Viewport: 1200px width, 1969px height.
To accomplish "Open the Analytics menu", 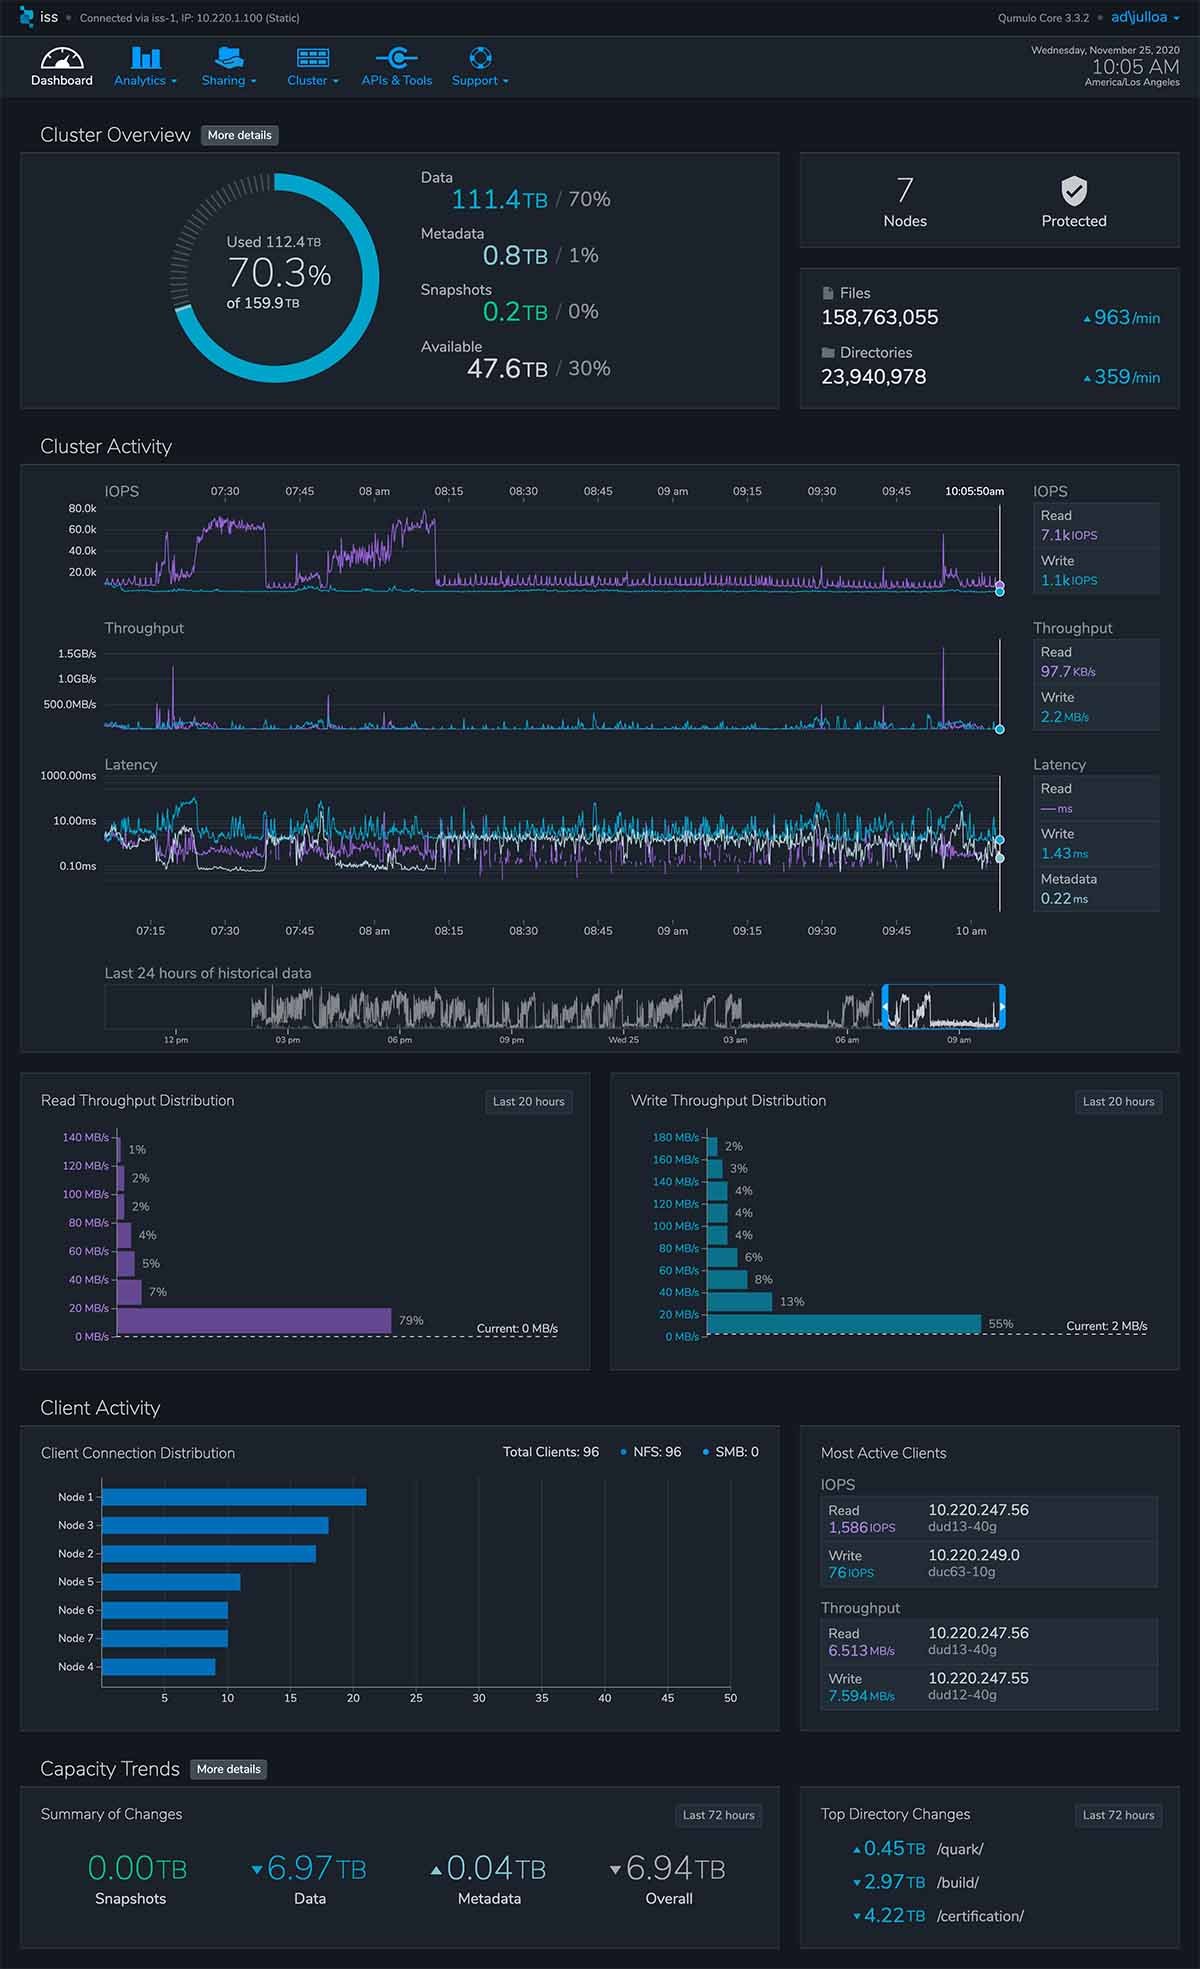I will 145,80.
